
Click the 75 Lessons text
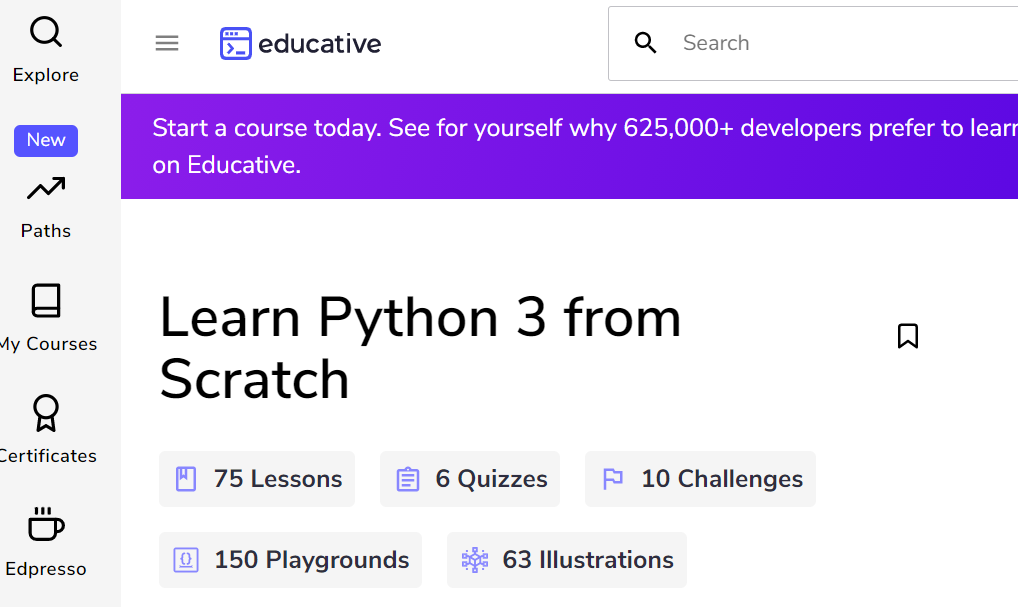click(278, 479)
